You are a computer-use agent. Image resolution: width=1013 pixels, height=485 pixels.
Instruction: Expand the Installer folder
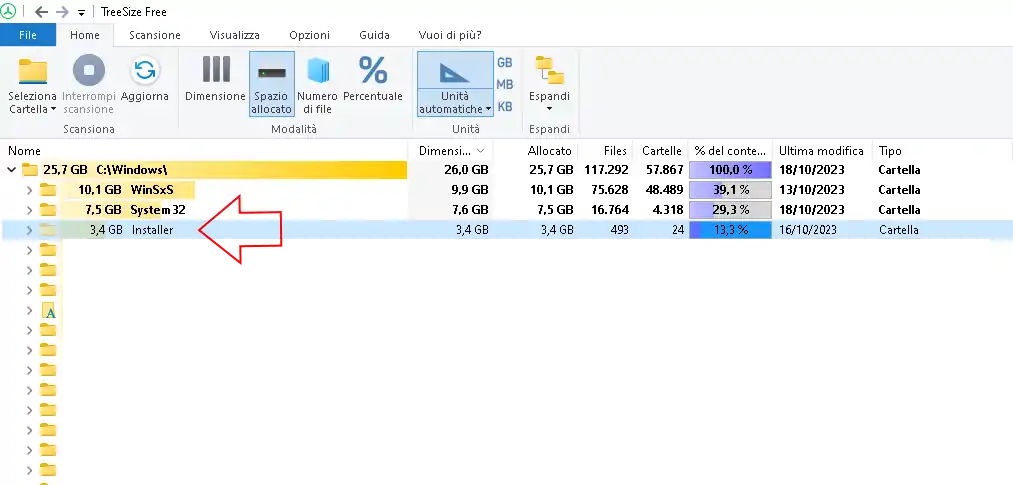point(29,230)
